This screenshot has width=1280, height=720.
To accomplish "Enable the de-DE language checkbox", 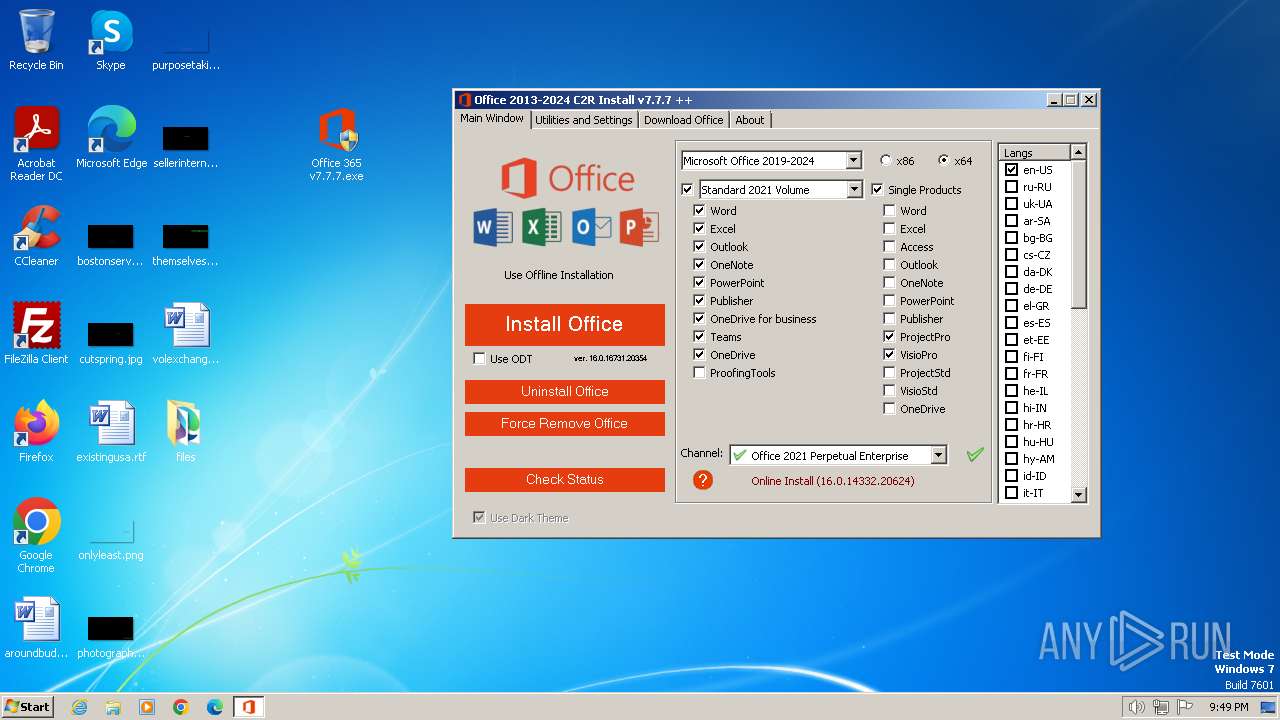I will (1012, 289).
